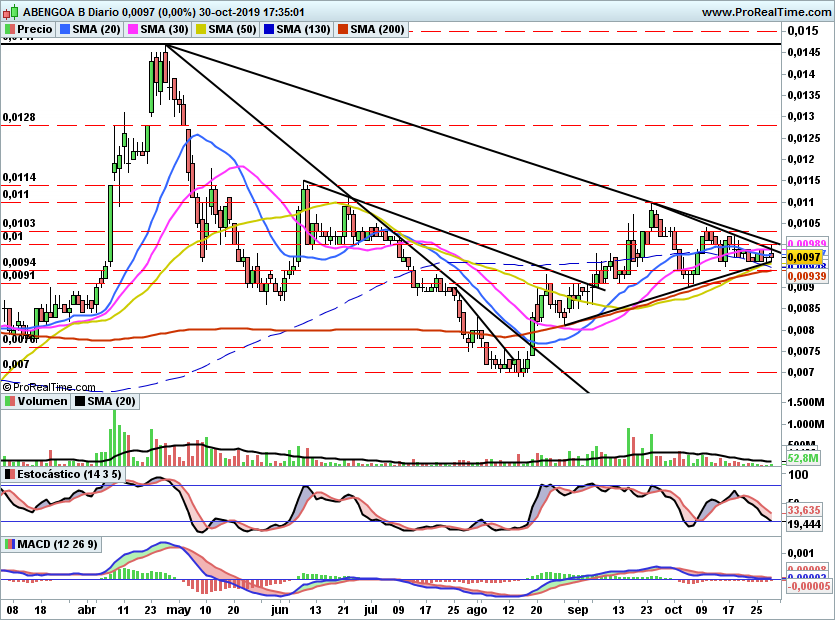Click the 0,0103 level label
The image size is (835, 620).
[x=19, y=223]
